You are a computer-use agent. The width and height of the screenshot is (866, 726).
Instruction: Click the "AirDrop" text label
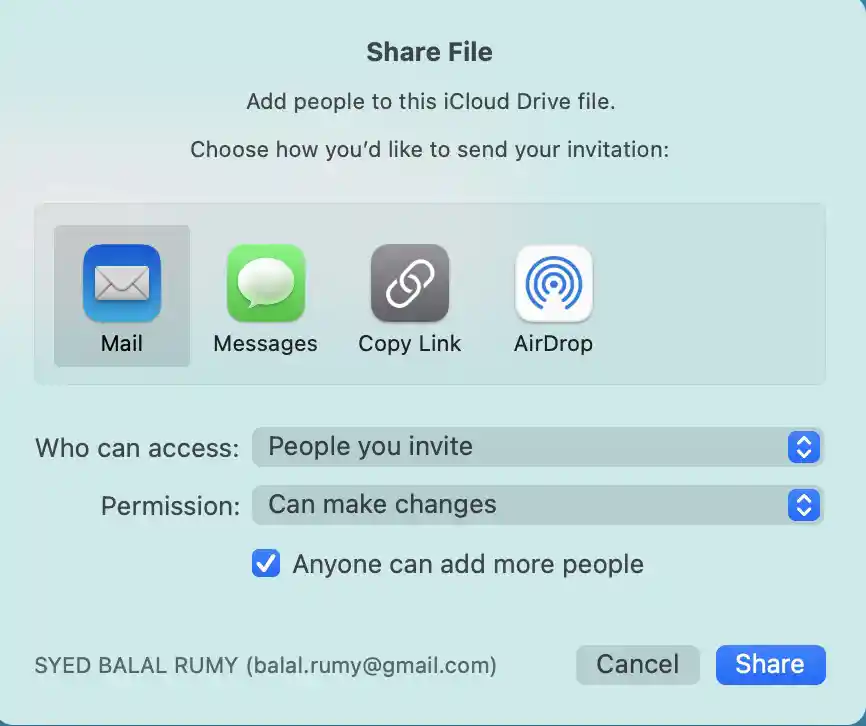(553, 344)
